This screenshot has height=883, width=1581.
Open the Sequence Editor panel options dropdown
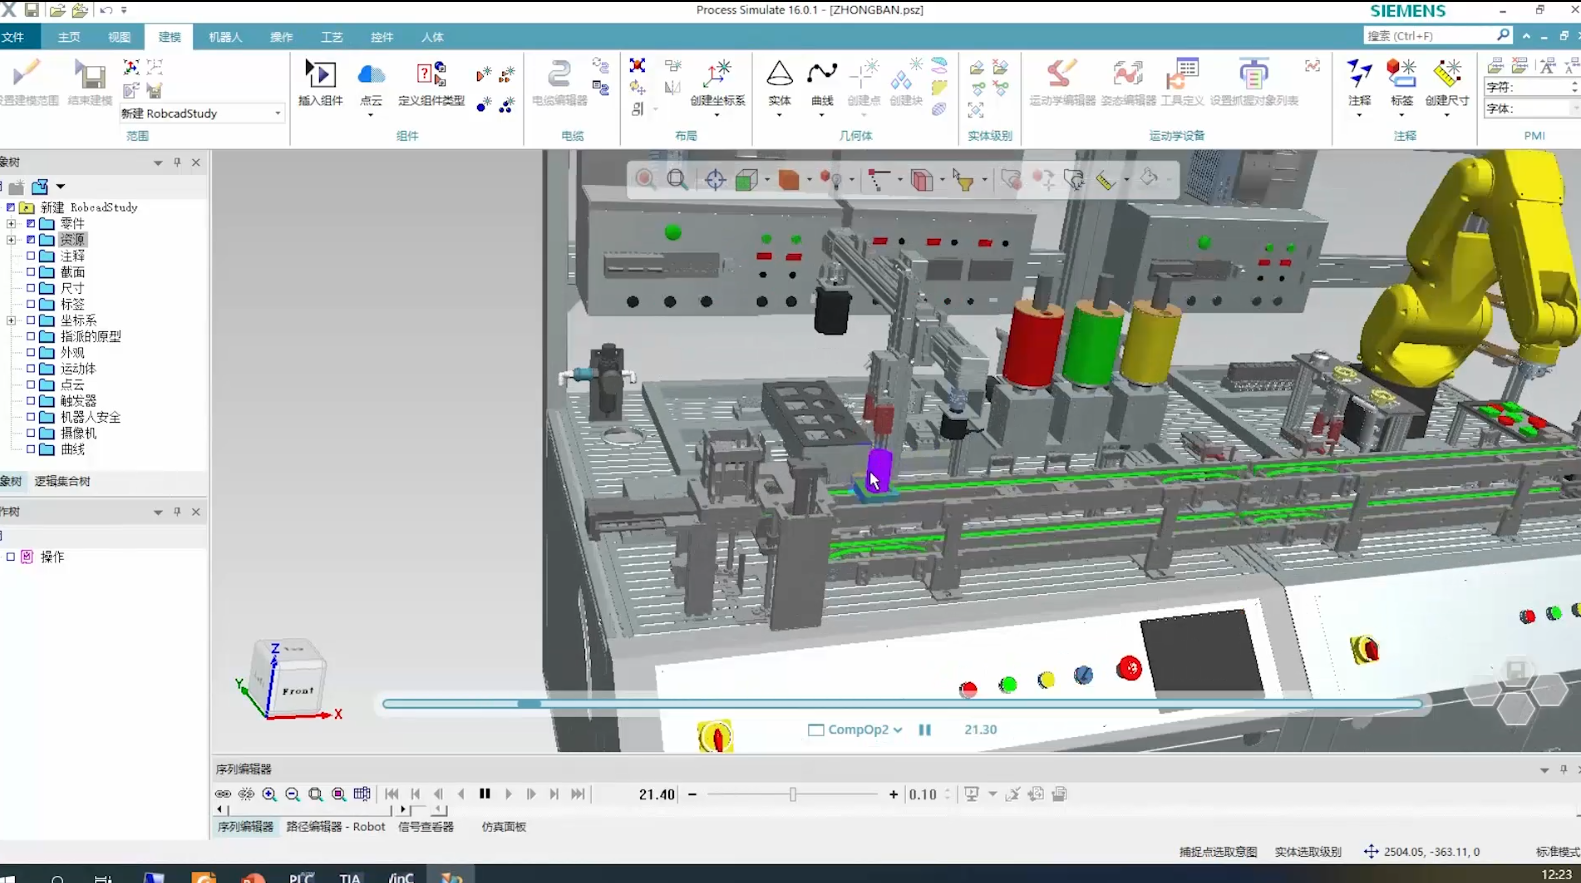1544,770
